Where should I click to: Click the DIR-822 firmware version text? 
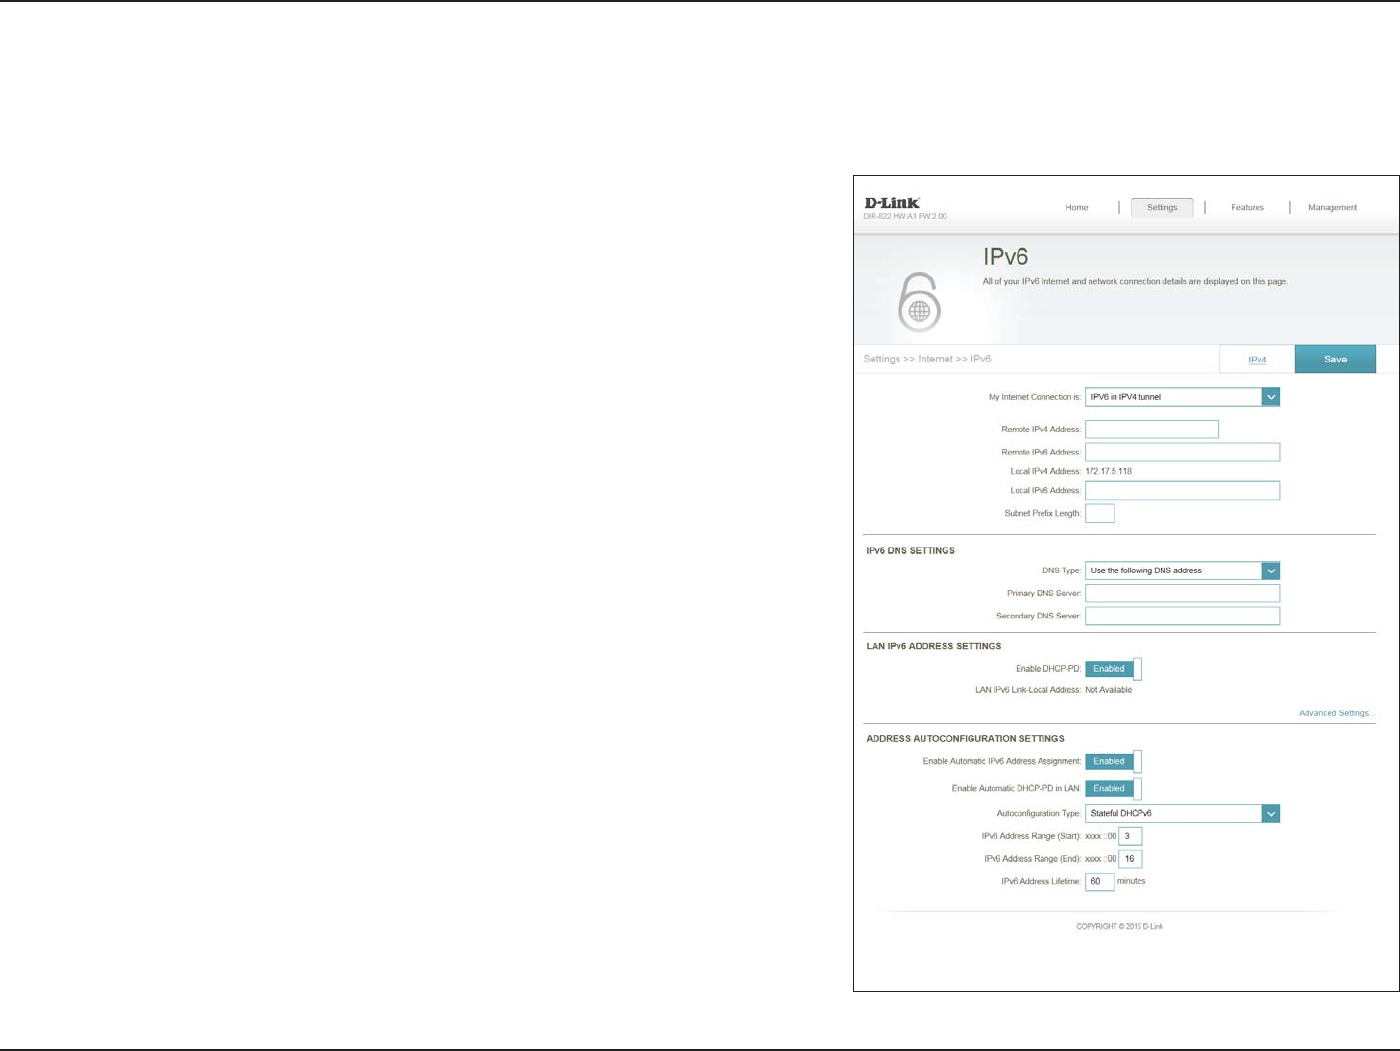(905, 216)
